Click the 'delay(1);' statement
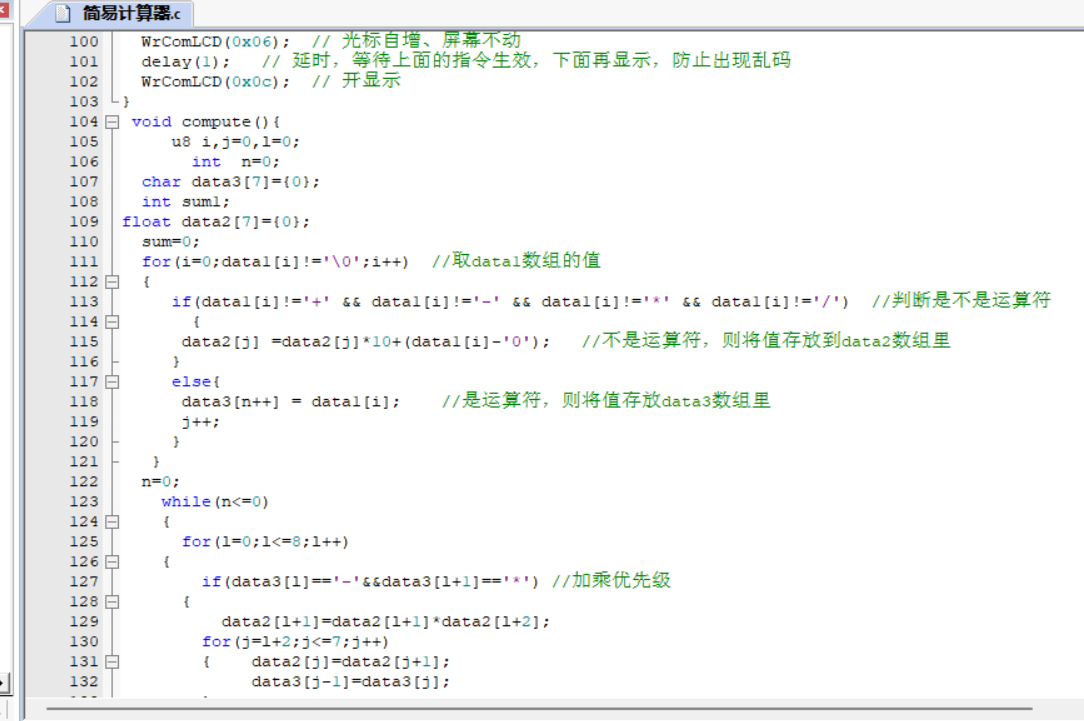The image size is (1084, 721). pos(185,62)
